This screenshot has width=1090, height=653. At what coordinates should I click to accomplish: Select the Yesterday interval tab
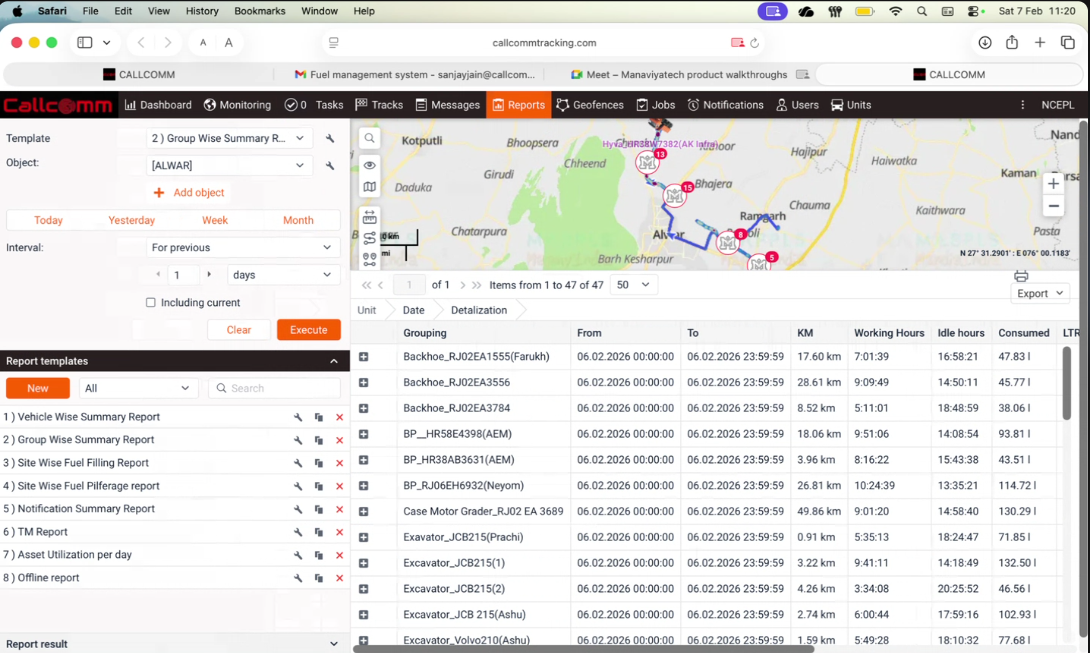point(131,220)
